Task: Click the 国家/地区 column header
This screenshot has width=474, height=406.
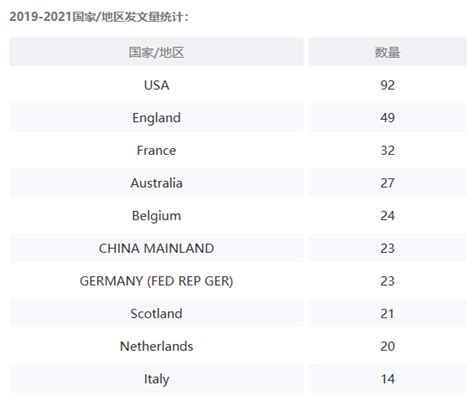Action: pyautogui.click(x=156, y=52)
